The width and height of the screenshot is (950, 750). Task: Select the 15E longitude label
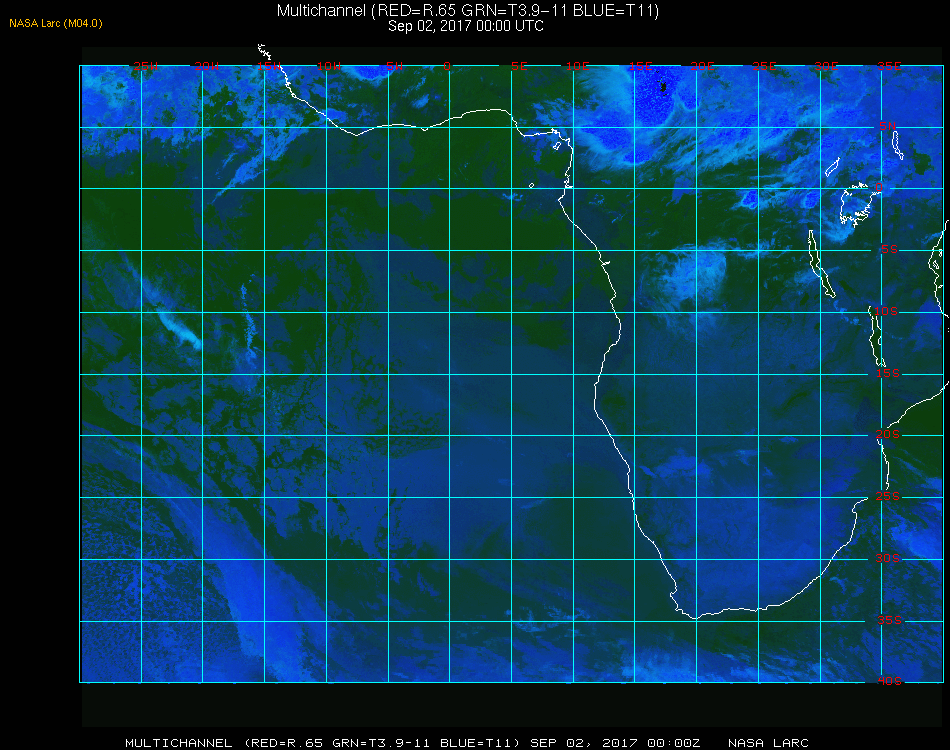[640, 66]
